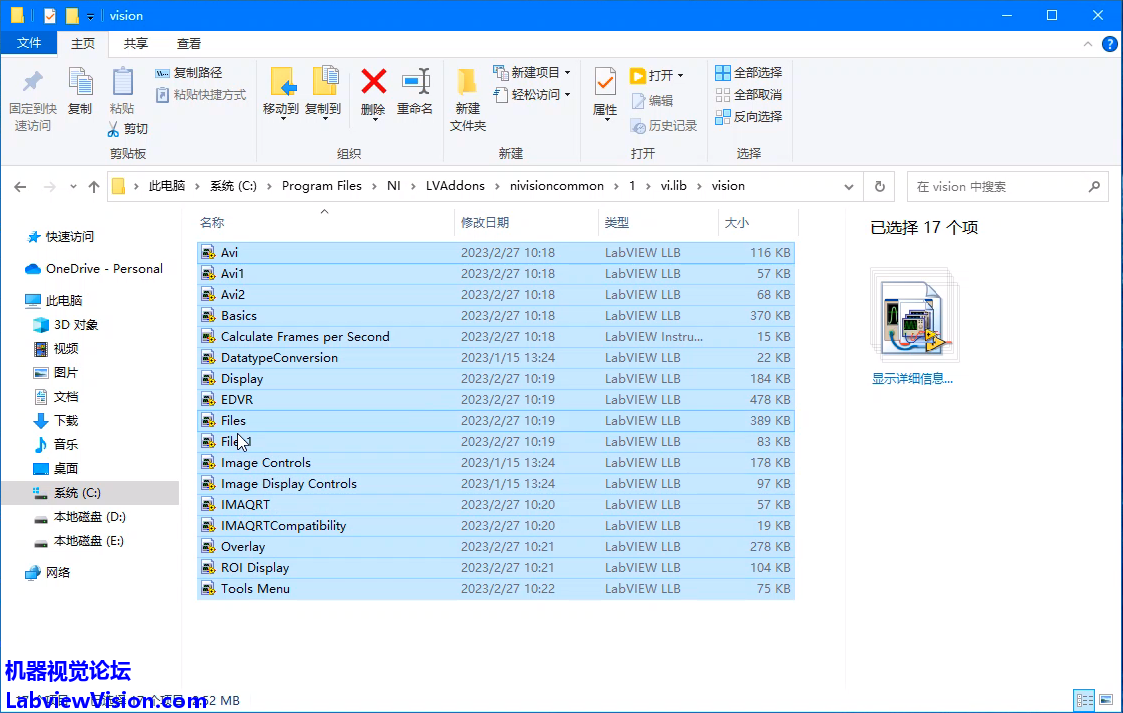Expand chevron after Program Files in path
Viewport: 1123px width, 713px height.
click(x=374, y=186)
